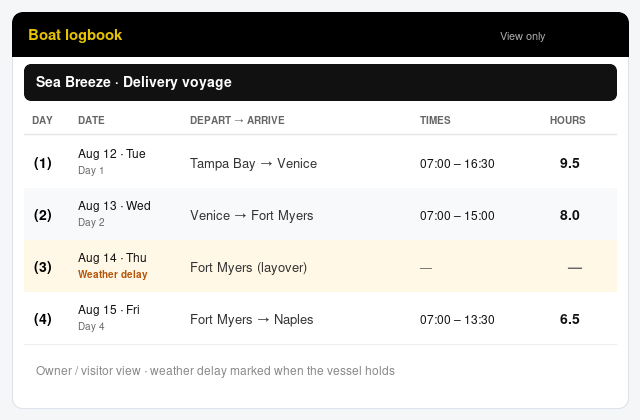Click the Boat logbook title

pos(75,35)
